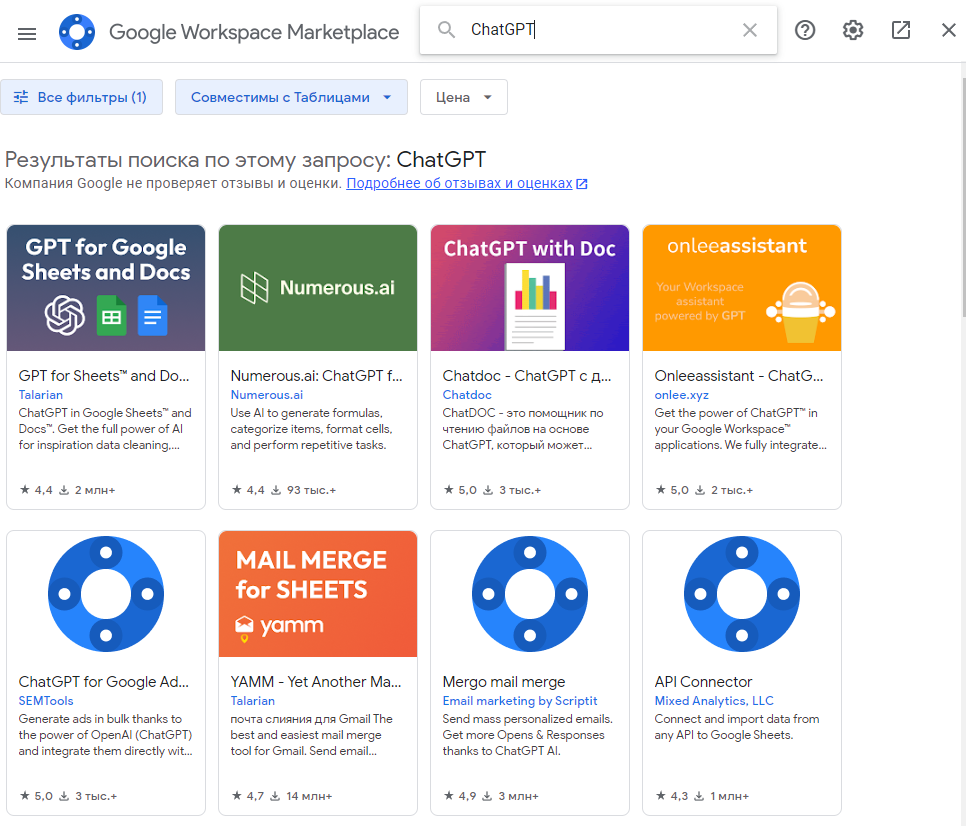966x826 pixels.
Task: Select the ChatGPT with Doc banner image
Action: pos(530,288)
